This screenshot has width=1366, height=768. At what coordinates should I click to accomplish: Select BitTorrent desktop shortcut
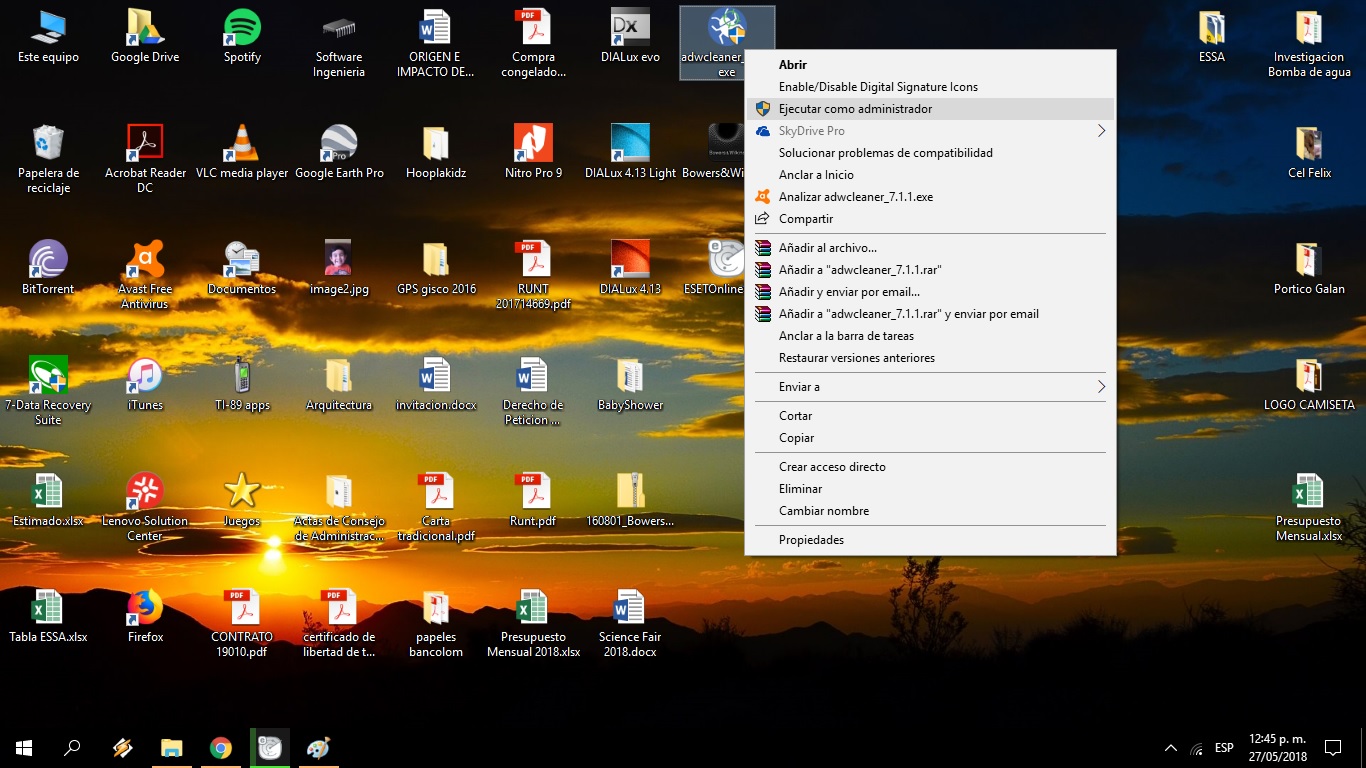pos(48,268)
